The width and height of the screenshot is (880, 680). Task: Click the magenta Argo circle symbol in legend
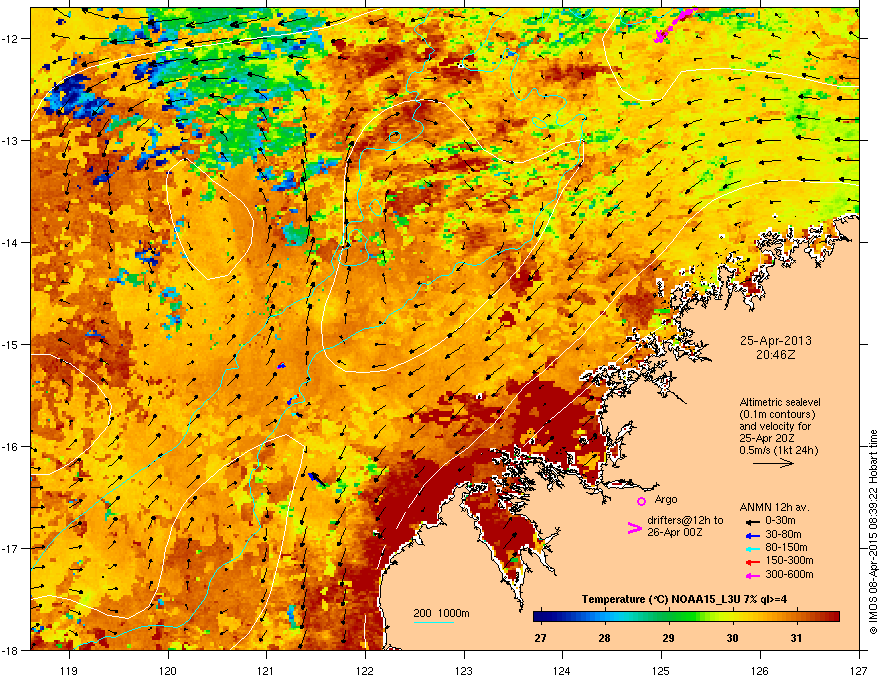[x=641, y=501]
